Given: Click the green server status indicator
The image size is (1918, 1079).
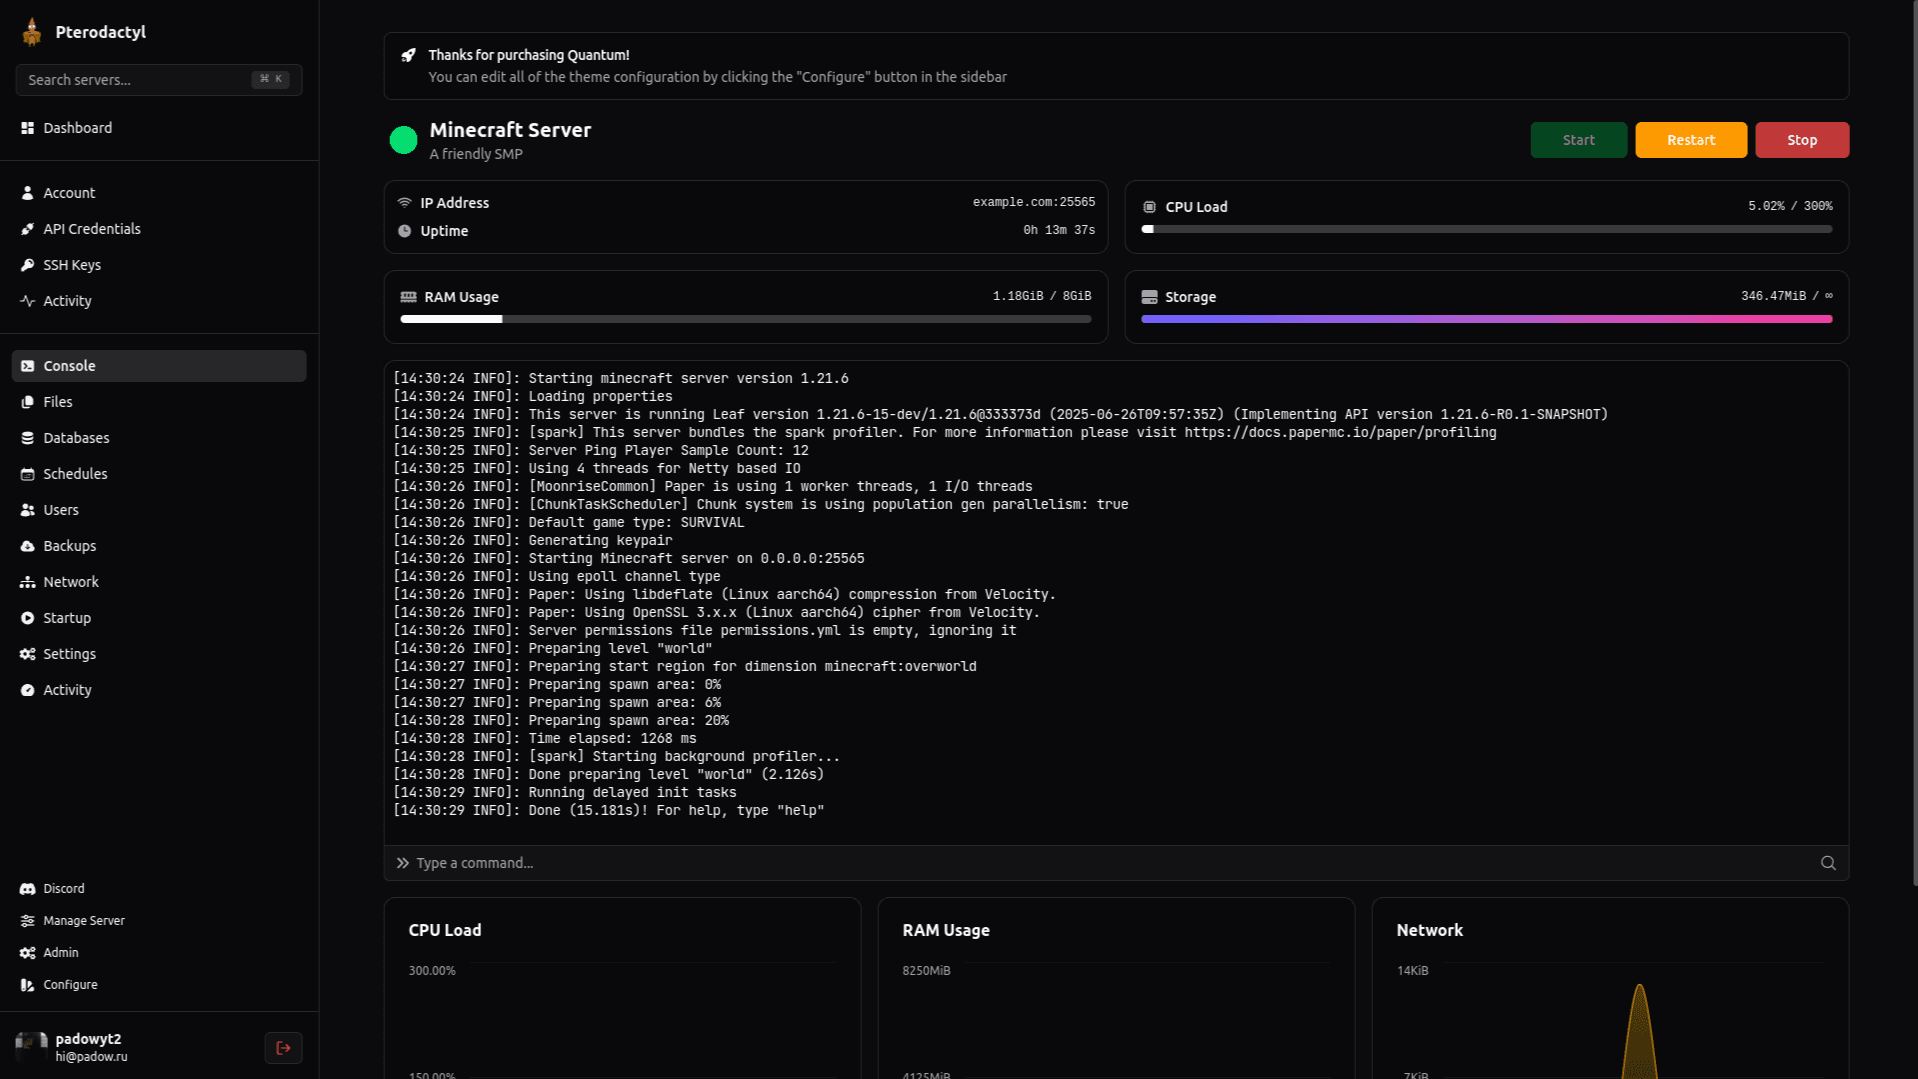Looking at the screenshot, I should click(x=403, y=140).
